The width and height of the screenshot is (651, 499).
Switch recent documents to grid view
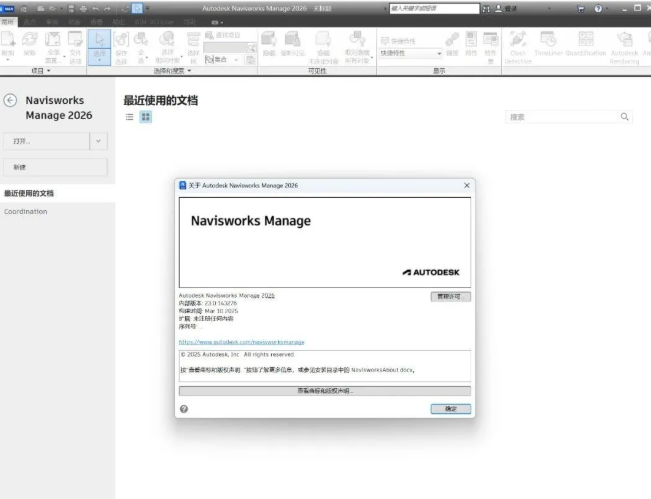[x=145, y=117]
